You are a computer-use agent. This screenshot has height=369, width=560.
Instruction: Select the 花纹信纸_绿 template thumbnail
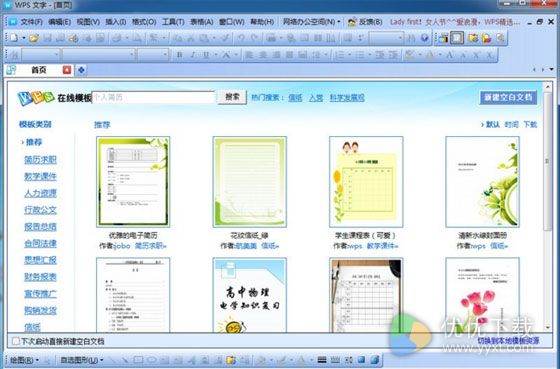tap(249, 181)
